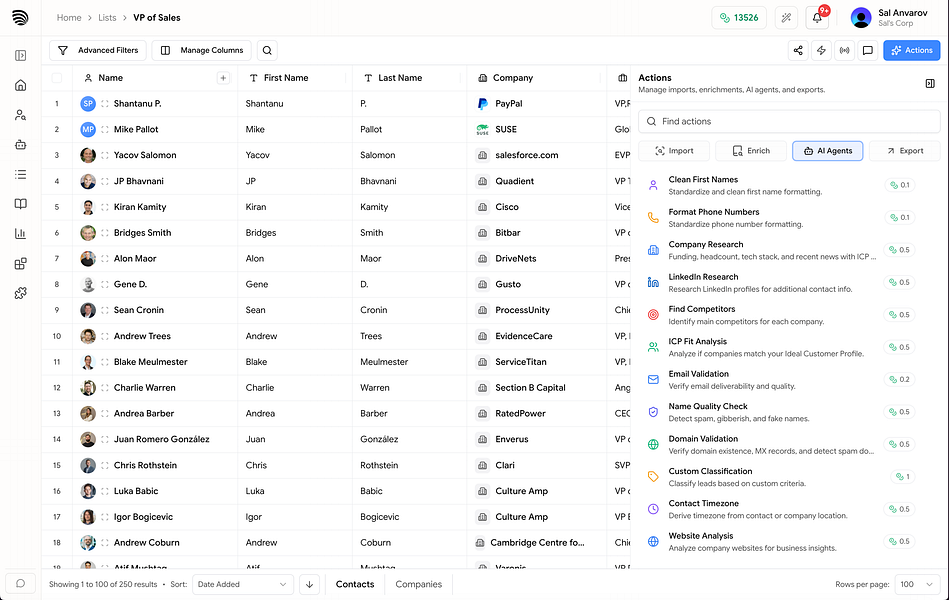Open the integrations puzzle sidebar icon

[21, 293]
